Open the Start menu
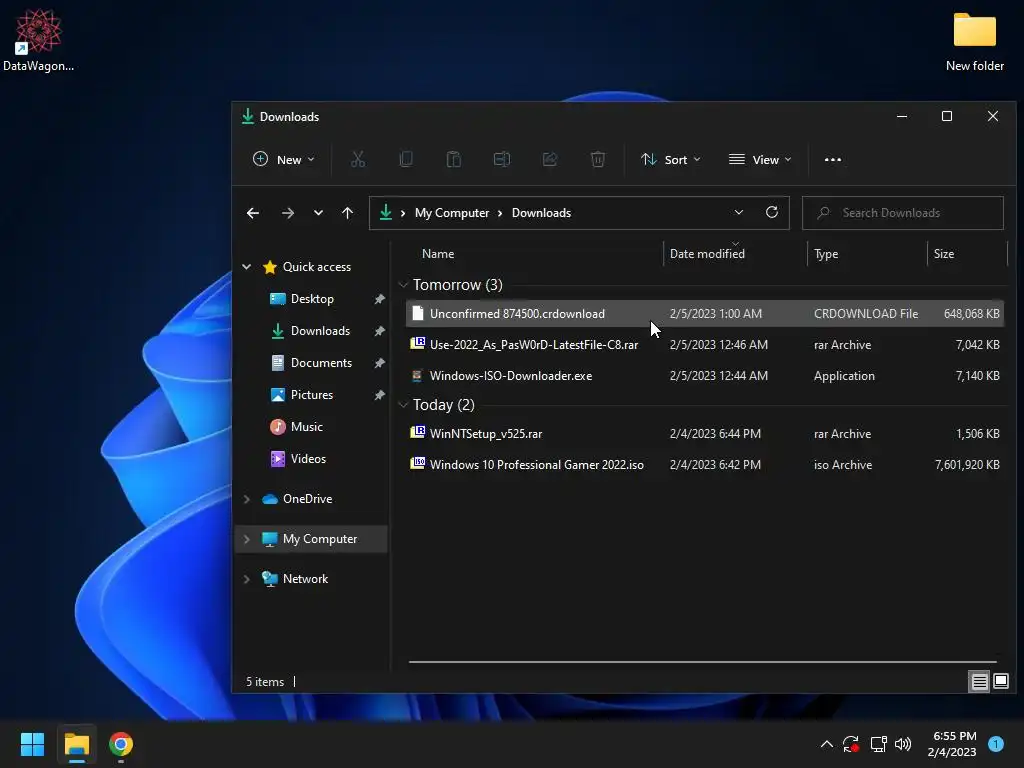The width and height of the screenshot is (1024, 768). pos(32,744)
